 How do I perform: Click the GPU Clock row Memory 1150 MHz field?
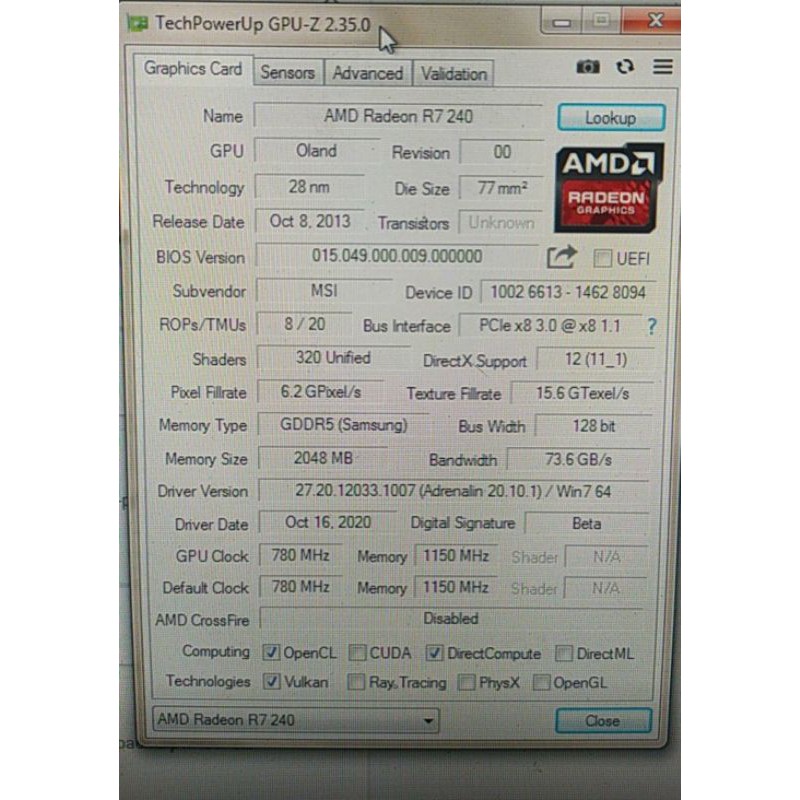tap(456, 556)
